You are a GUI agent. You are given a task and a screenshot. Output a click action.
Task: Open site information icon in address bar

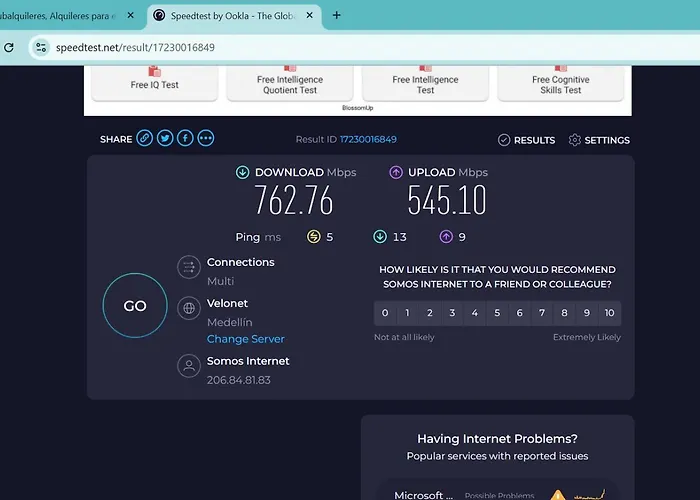(41, 47)
